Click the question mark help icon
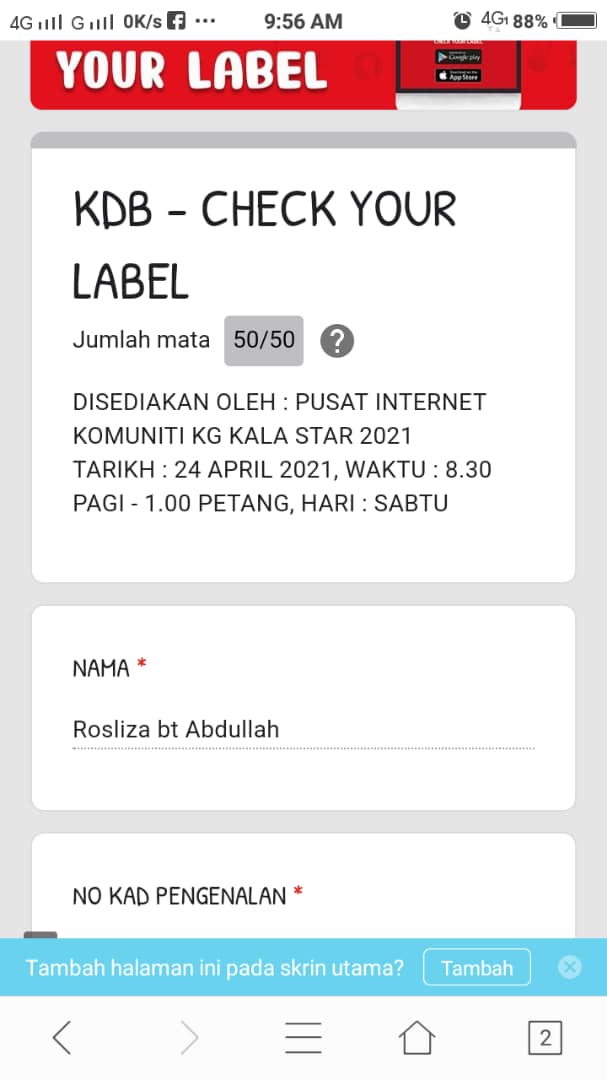607x1080 pixels. (x=337, y=341)
